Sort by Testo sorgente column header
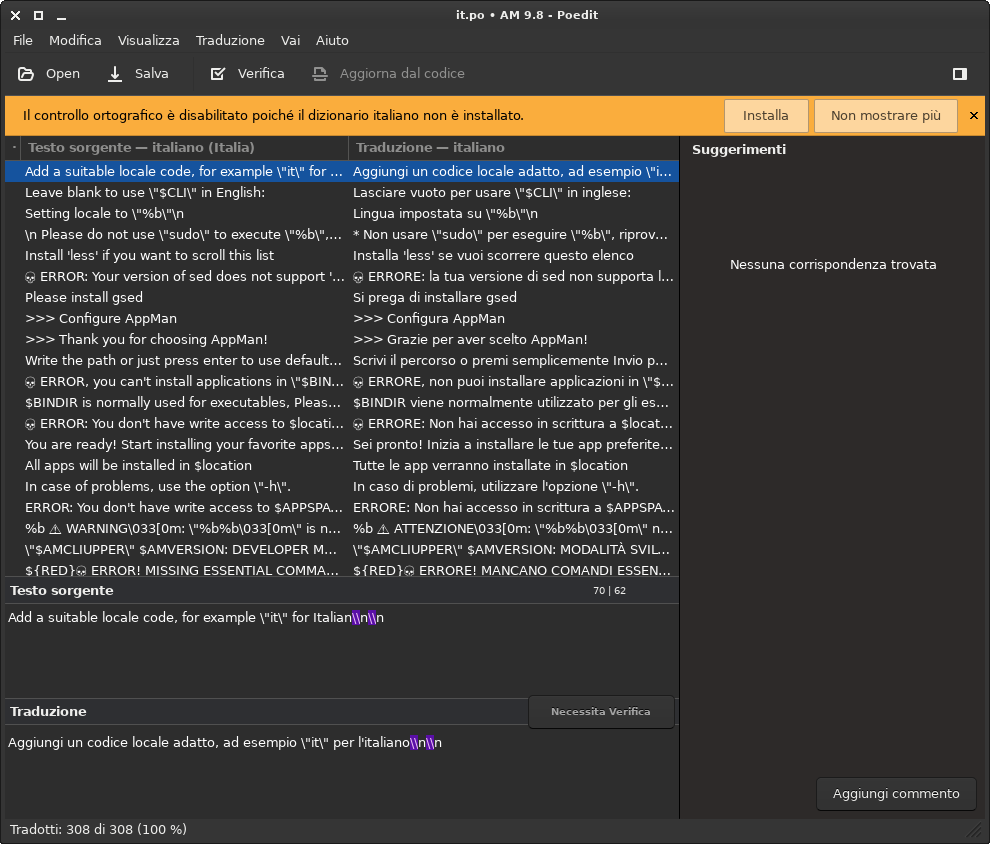 tap(184, 148)
